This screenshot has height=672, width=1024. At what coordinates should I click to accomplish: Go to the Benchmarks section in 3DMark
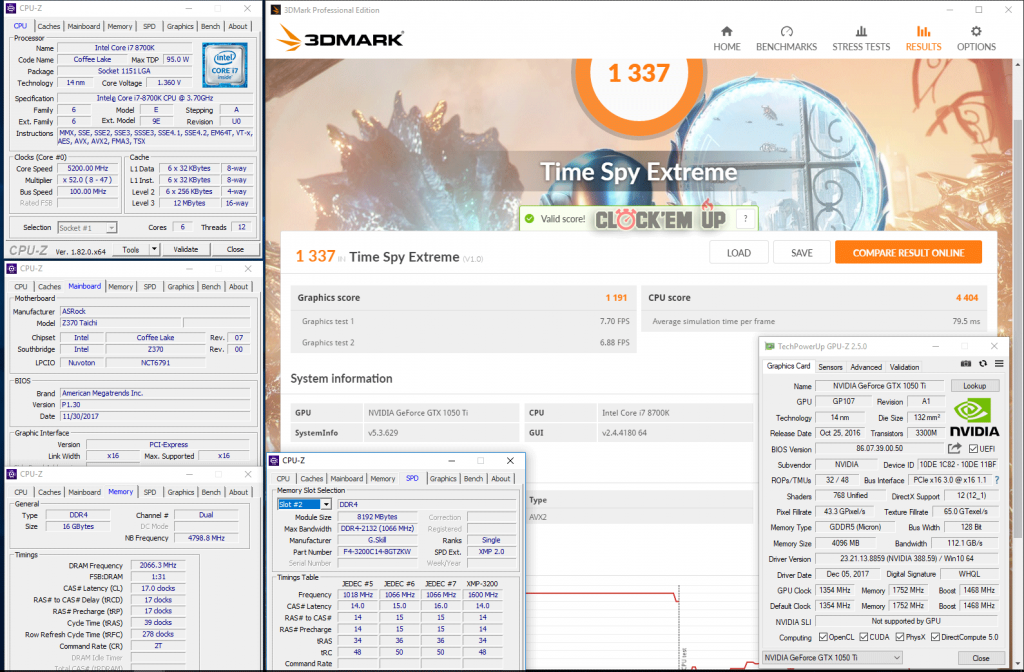pos(786,38)
